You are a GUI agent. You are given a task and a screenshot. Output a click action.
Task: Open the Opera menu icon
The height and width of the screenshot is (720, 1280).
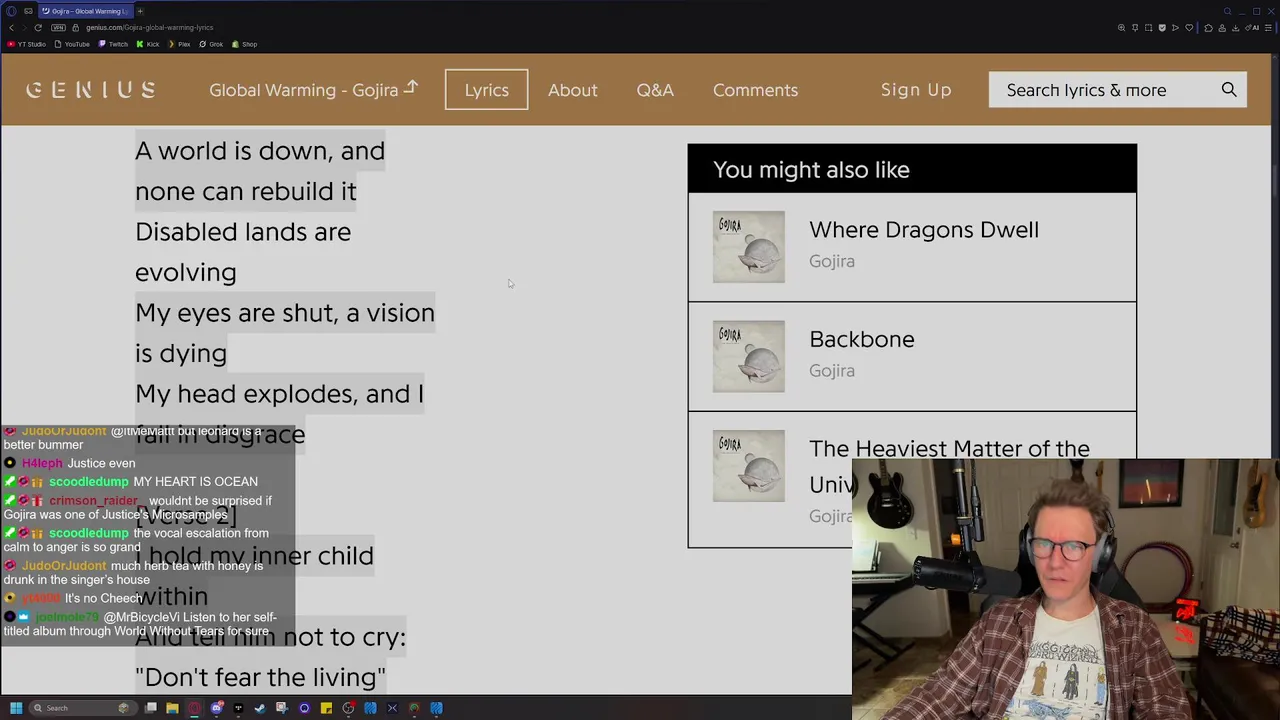tap(11, 11)
